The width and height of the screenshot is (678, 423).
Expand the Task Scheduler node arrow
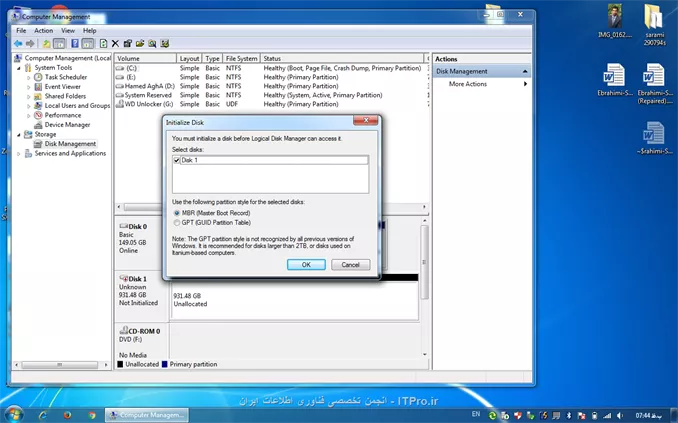(29, 77)
